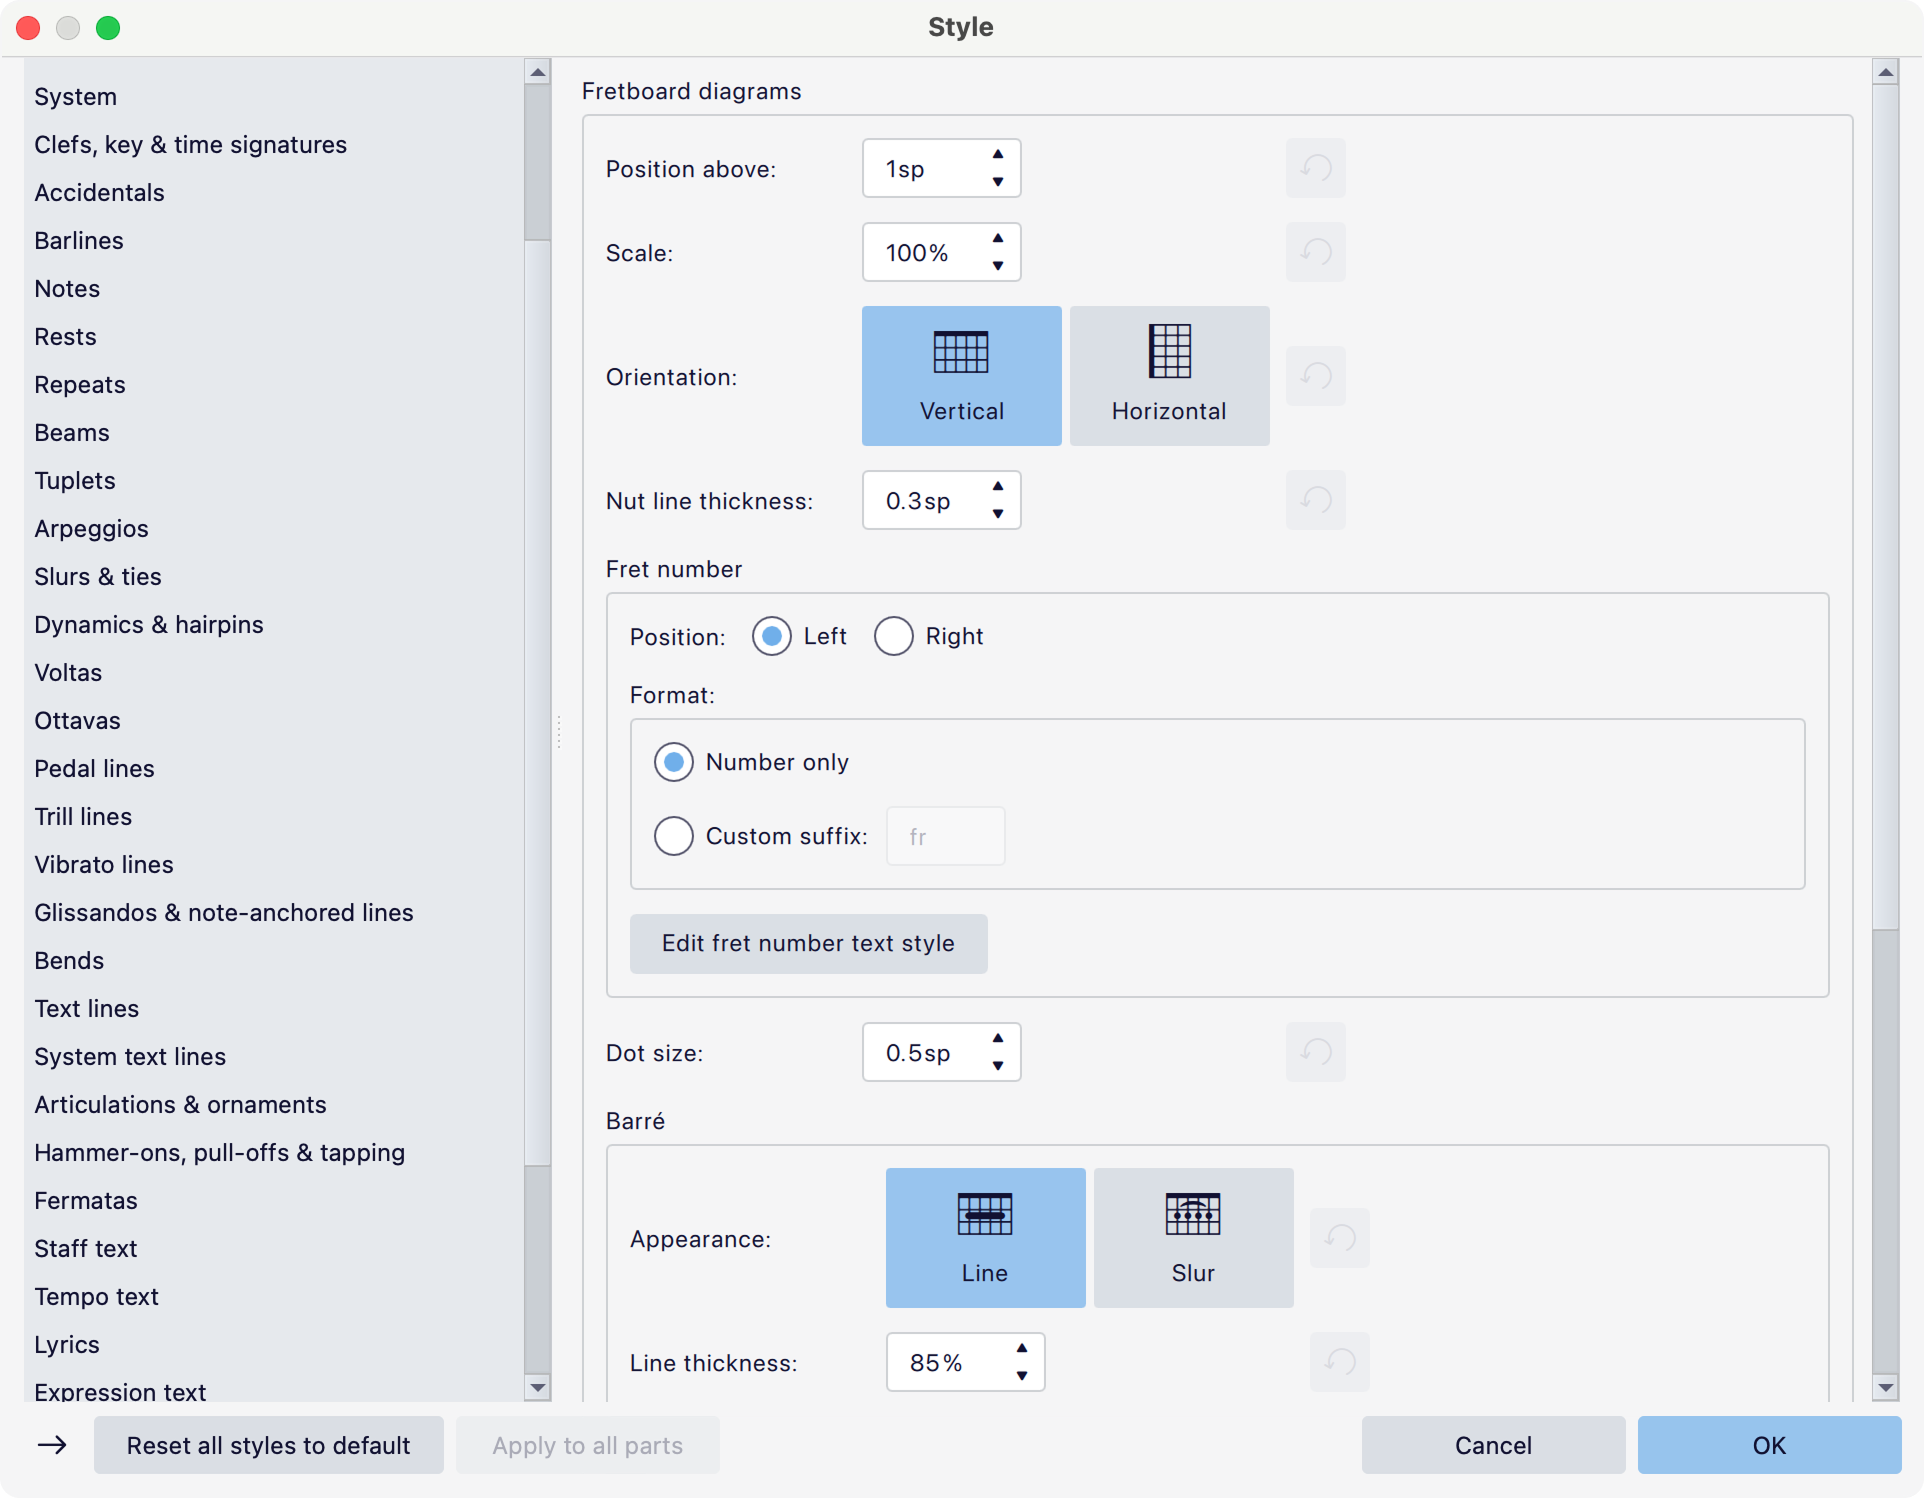
Task: Reset Scale value with its reset icon
Action: click(x=1315, y=252)
